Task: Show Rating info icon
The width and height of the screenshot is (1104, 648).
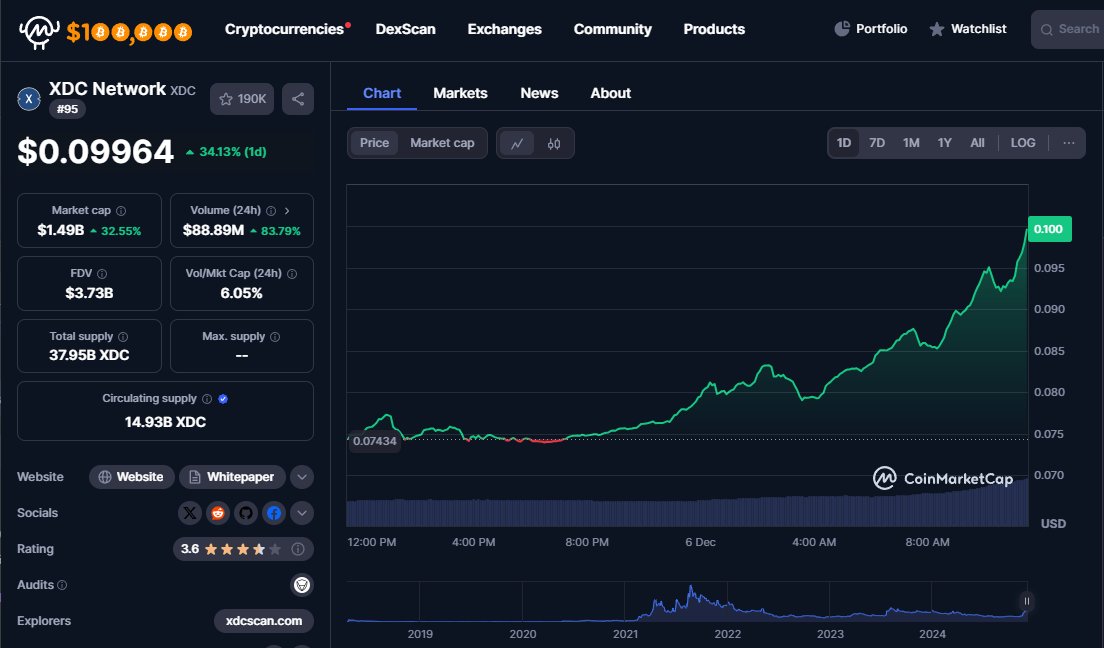Action: click(298, 549)
